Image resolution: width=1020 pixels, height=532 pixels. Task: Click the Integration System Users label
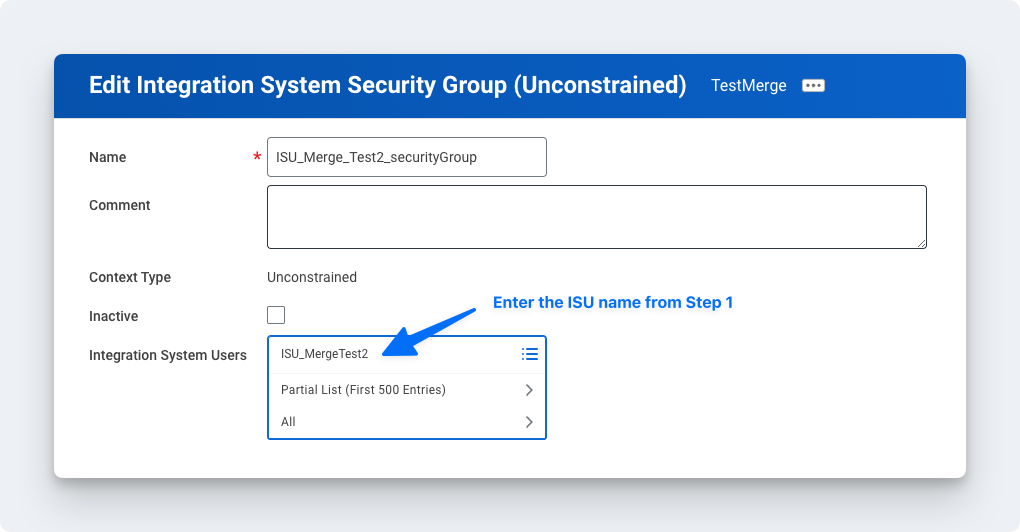click(x=168, y=355)
